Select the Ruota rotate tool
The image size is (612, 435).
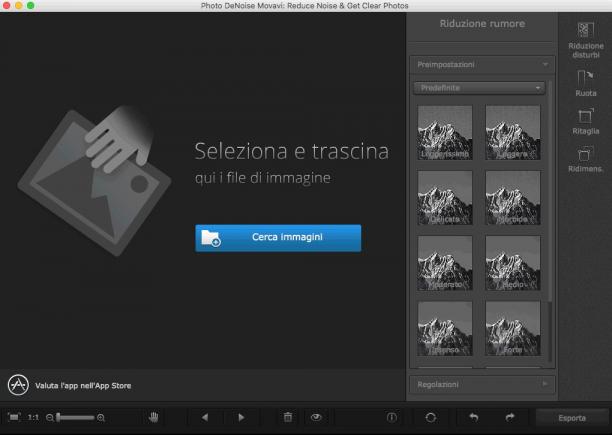pos(585,83)
